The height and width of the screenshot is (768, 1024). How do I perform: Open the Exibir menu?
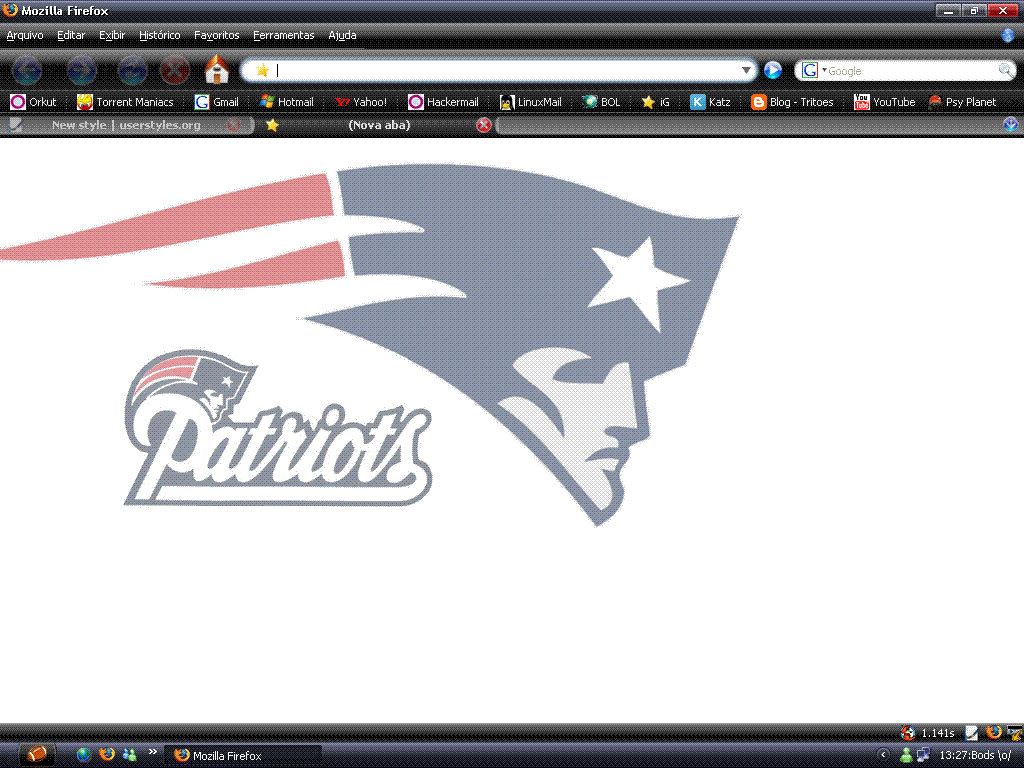pos(112,35)
